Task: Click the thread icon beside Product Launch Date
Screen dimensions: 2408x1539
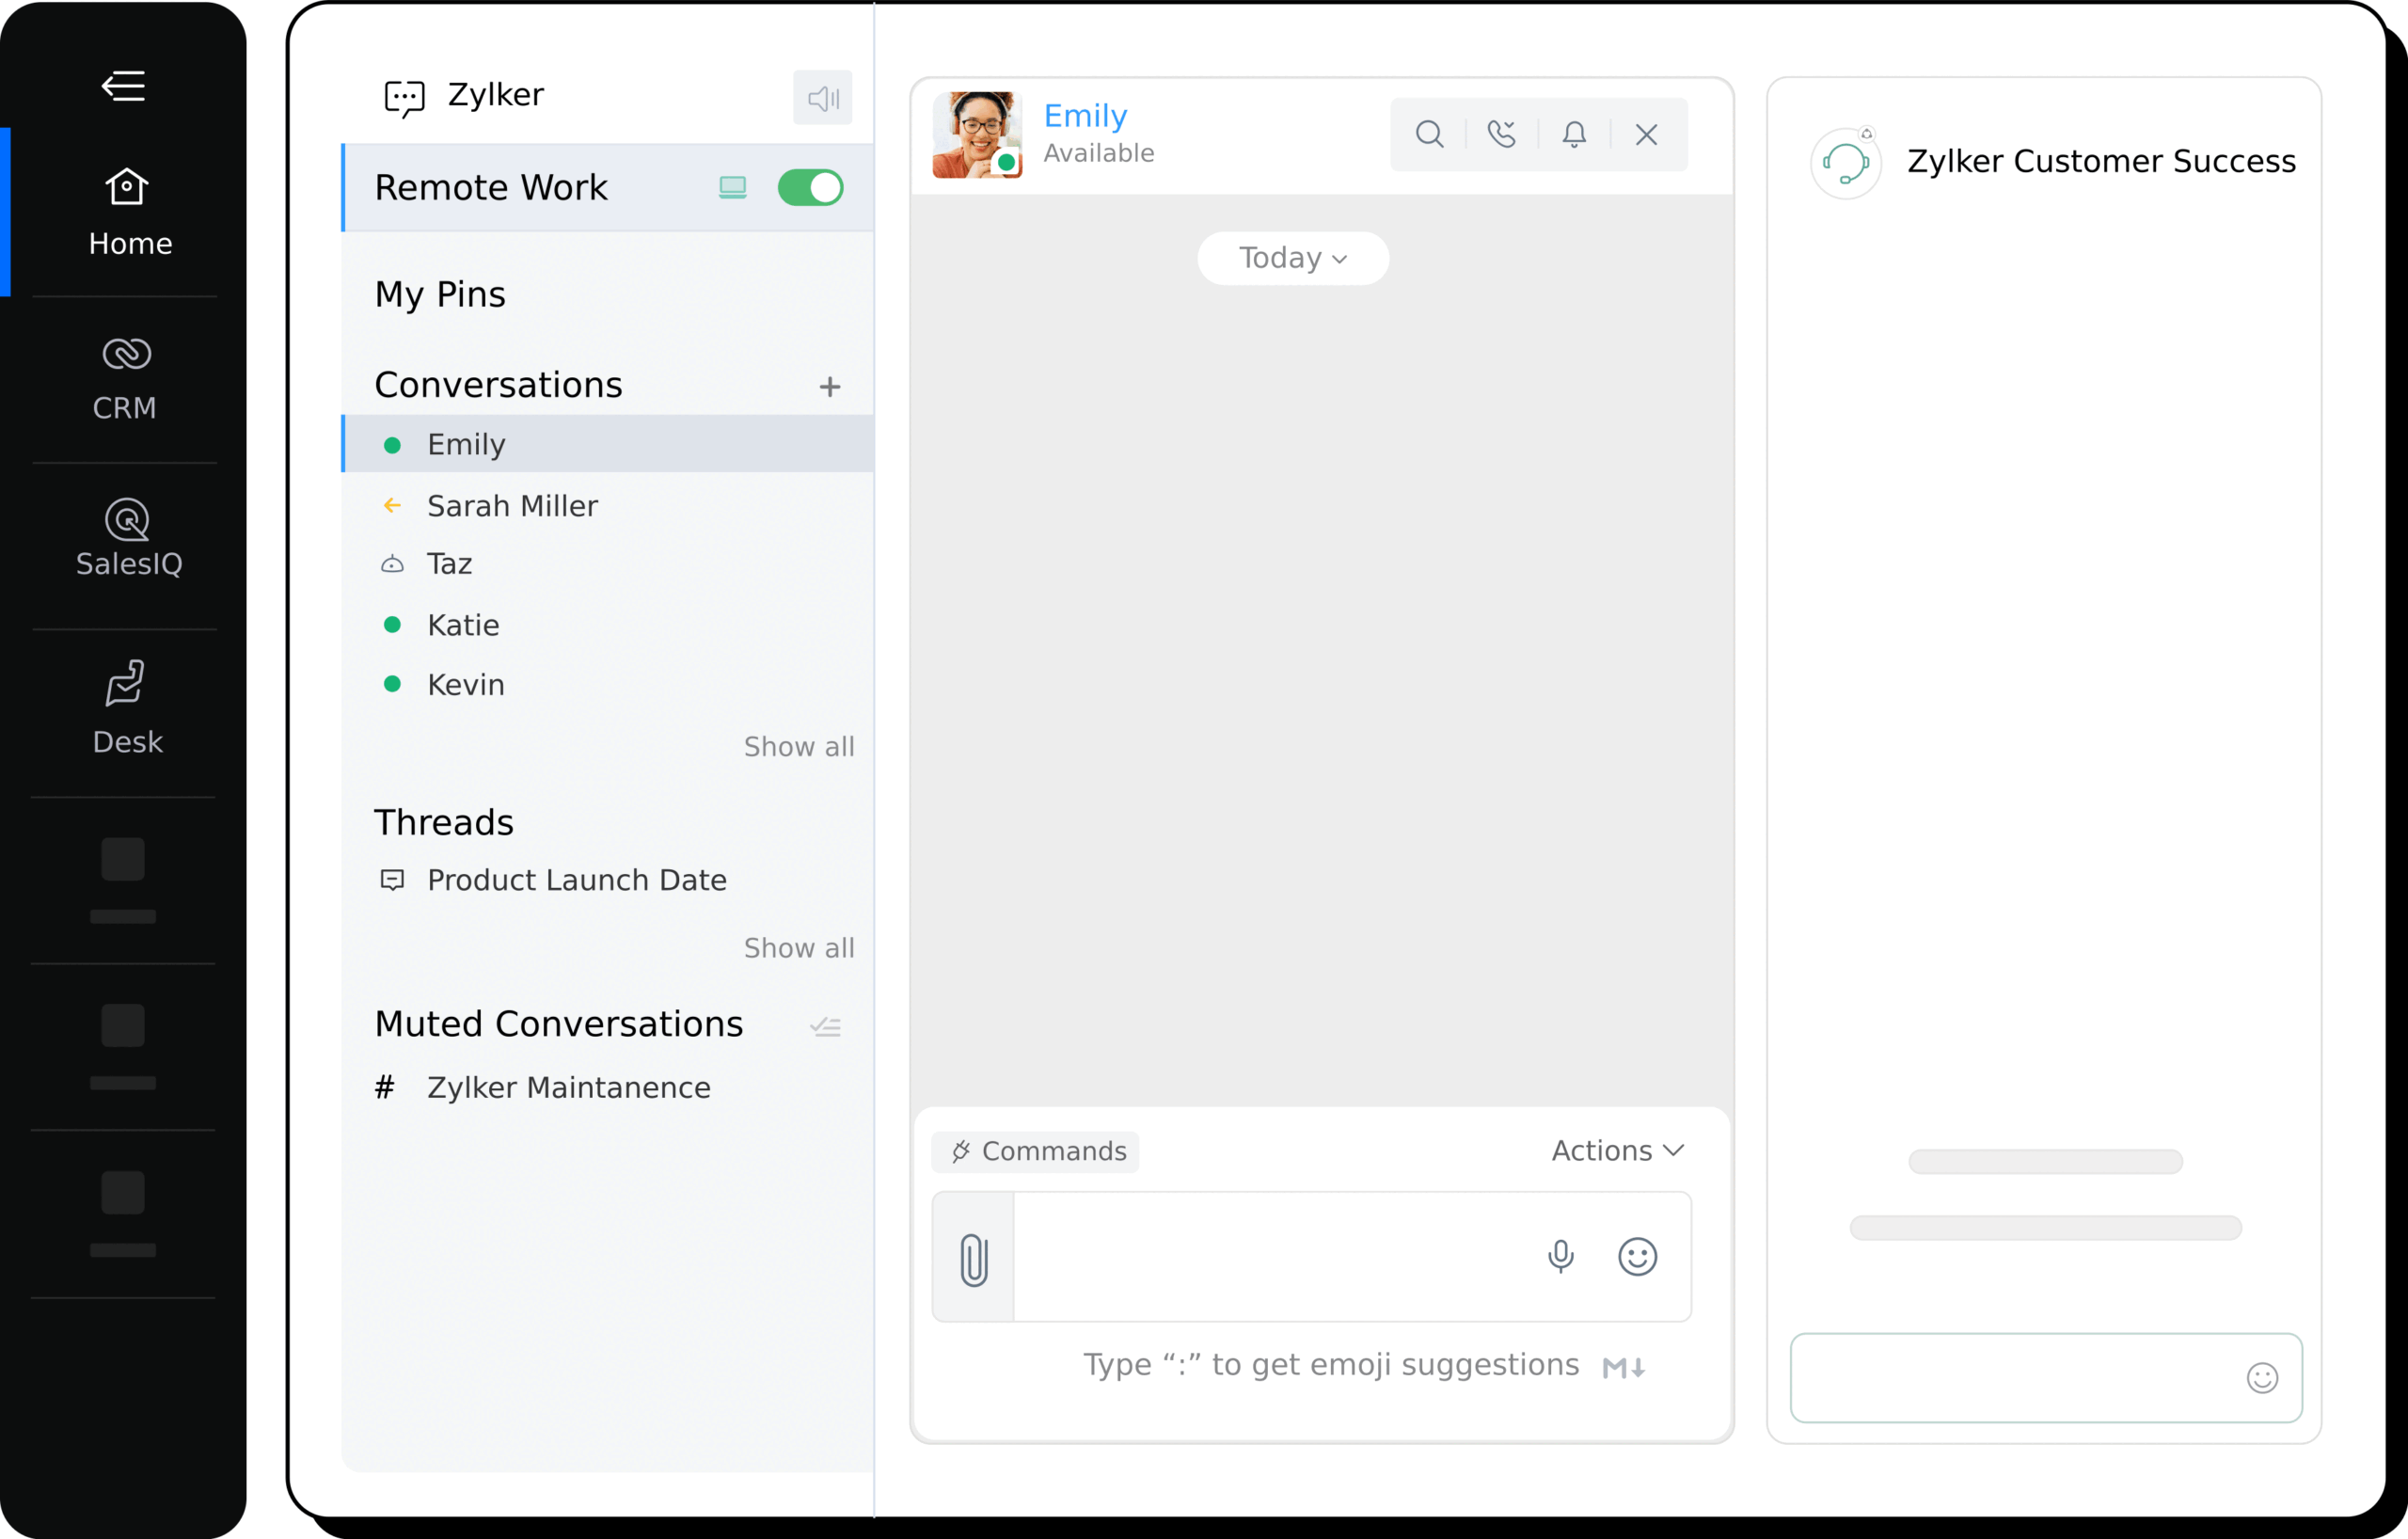Action: [x=392, y=880]
